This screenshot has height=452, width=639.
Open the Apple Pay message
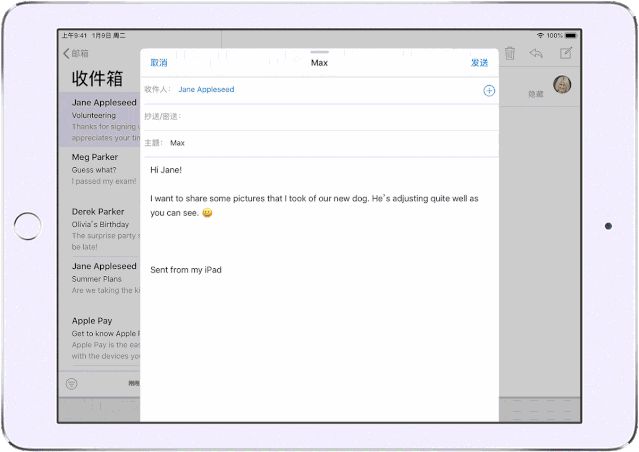coord(100,338)
